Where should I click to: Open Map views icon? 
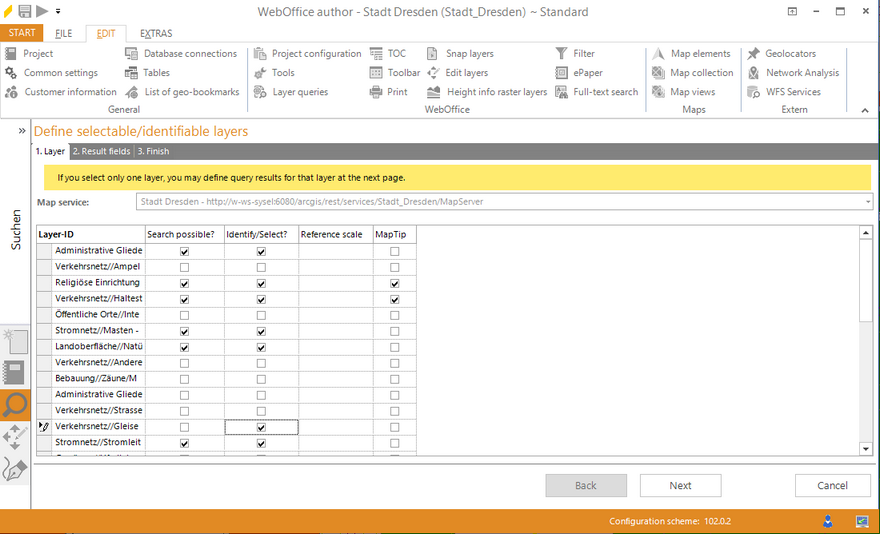point(658,92)
